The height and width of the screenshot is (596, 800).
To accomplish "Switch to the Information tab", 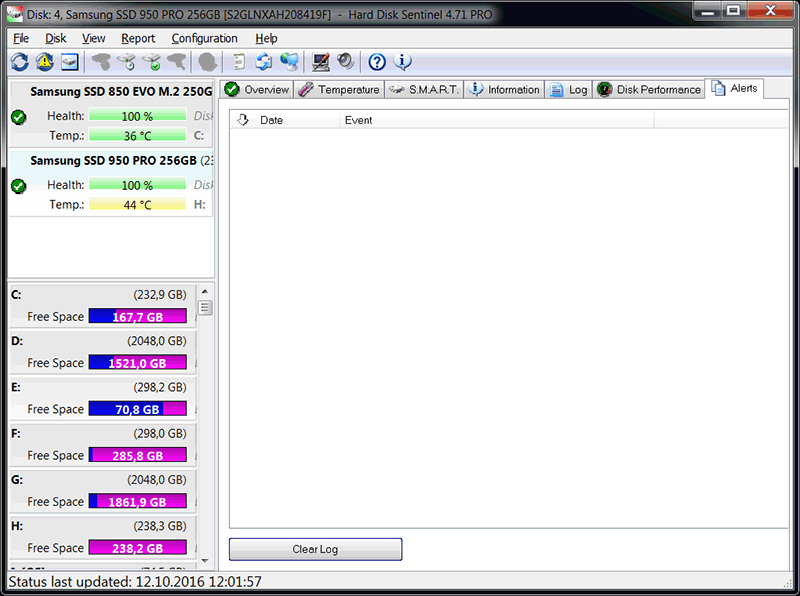I will pos(504,89).
